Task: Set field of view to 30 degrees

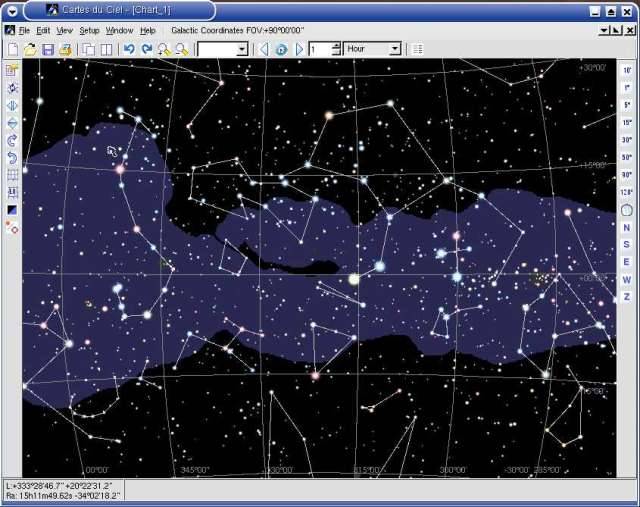Action: point(627,140)
